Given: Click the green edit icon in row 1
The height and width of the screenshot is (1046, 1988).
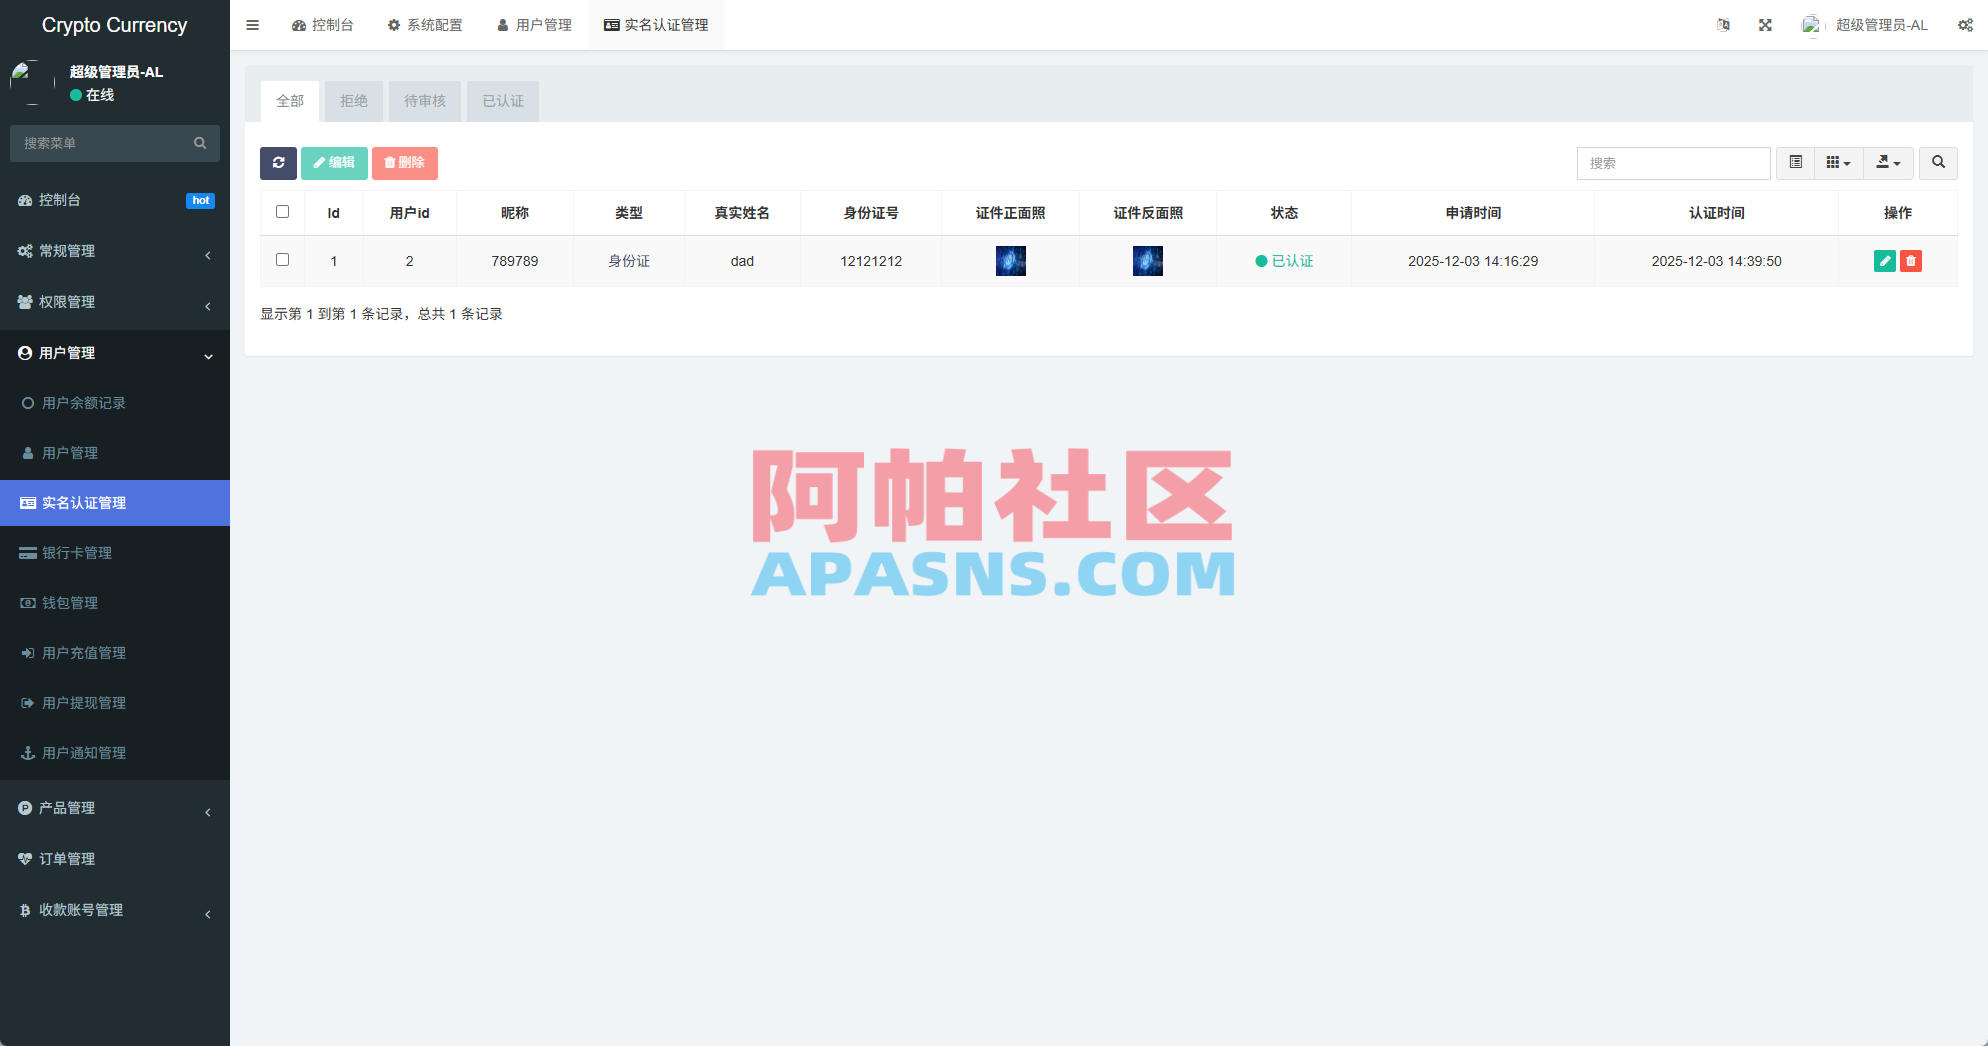Looking at the screenshot, I should click(x=1884, y=261).
